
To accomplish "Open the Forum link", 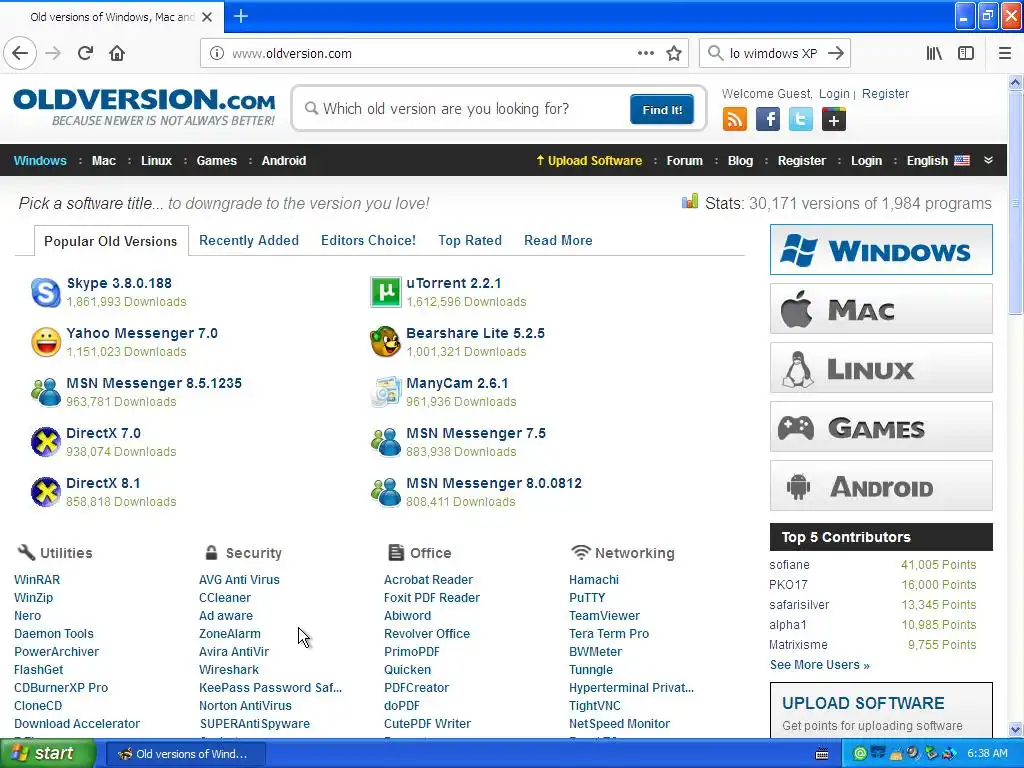I will click(x=684, y=161).
